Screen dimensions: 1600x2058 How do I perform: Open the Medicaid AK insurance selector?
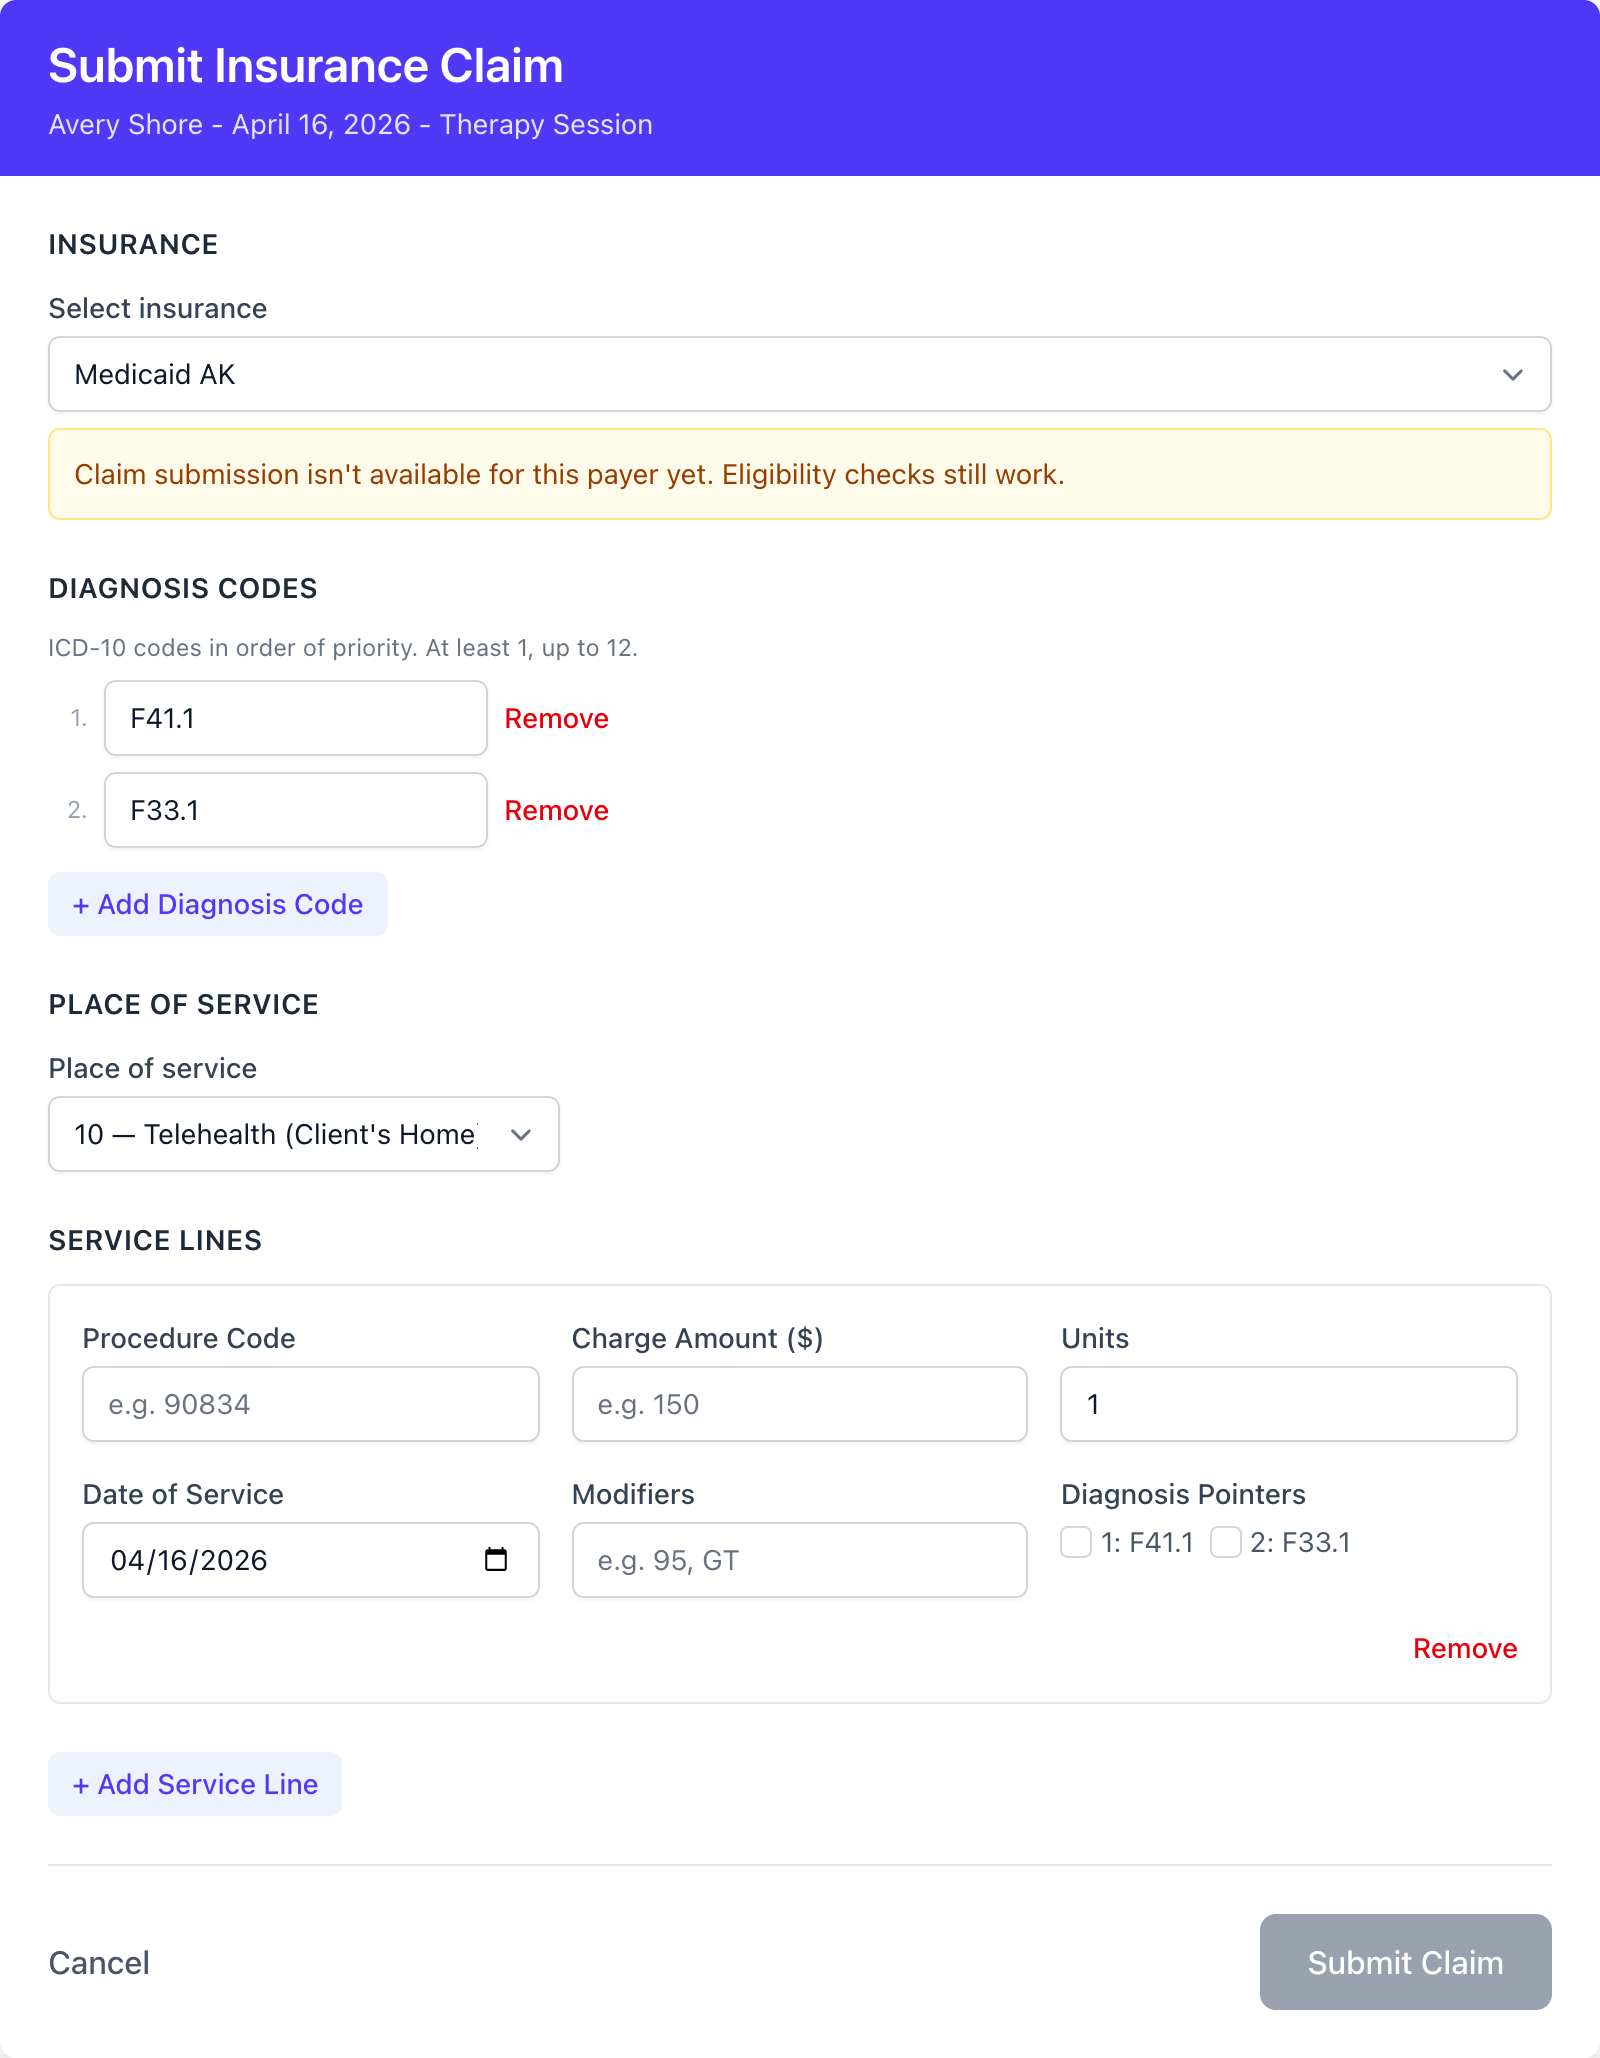coord(798,374)
